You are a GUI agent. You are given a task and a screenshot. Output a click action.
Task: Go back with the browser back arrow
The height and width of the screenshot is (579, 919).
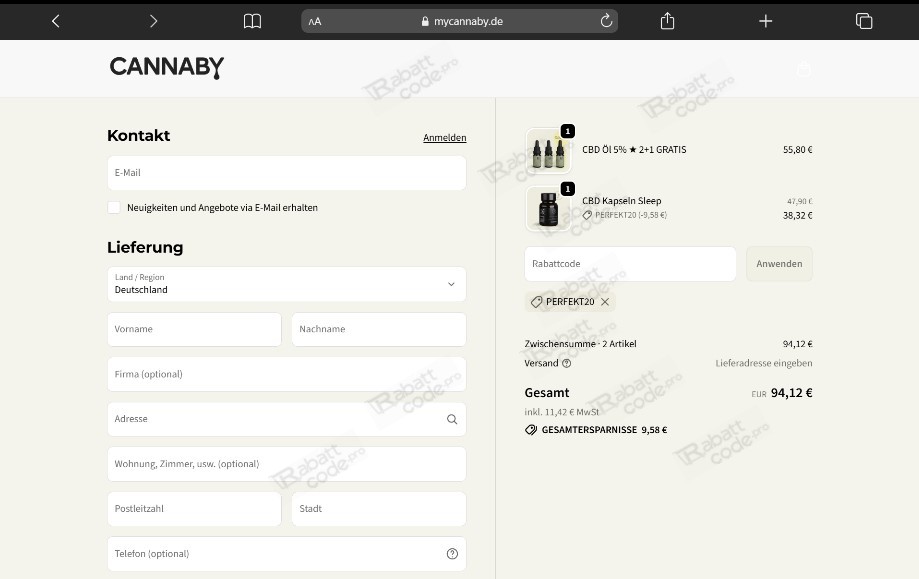(x=56, y=21)
